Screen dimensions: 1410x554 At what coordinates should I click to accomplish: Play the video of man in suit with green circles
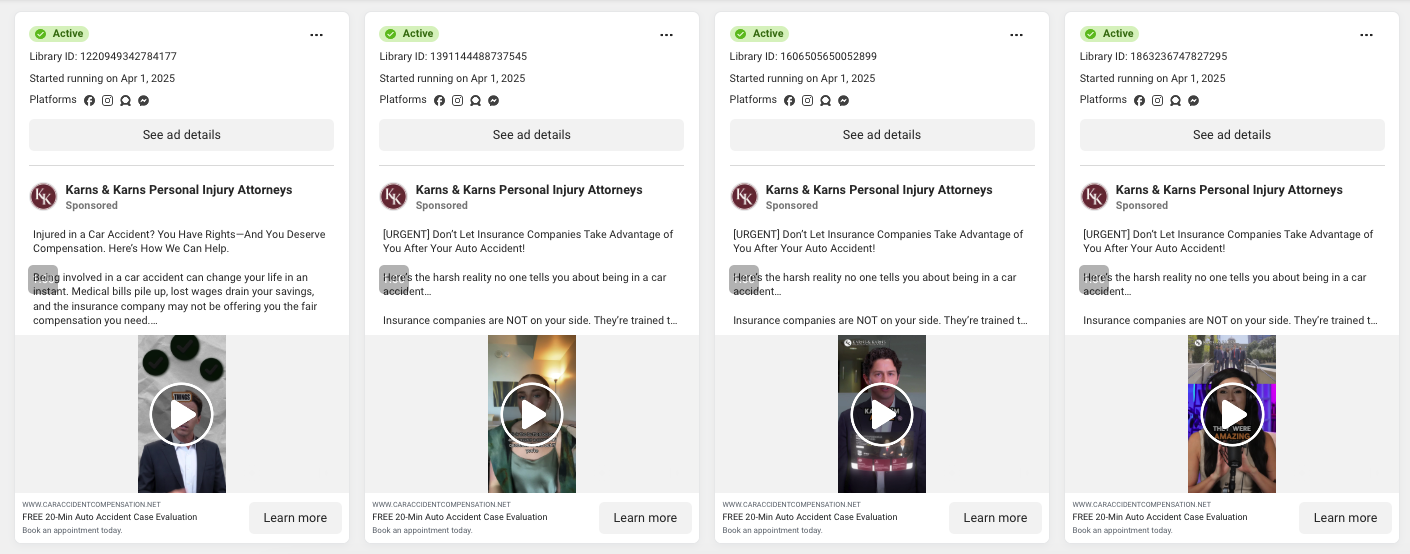pos(182,414)
